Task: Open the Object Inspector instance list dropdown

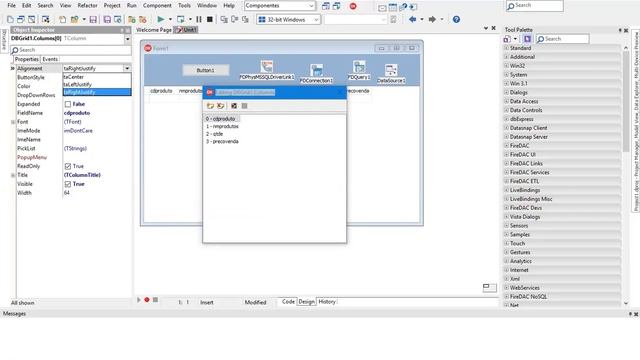Action: [x=127, y=39]
